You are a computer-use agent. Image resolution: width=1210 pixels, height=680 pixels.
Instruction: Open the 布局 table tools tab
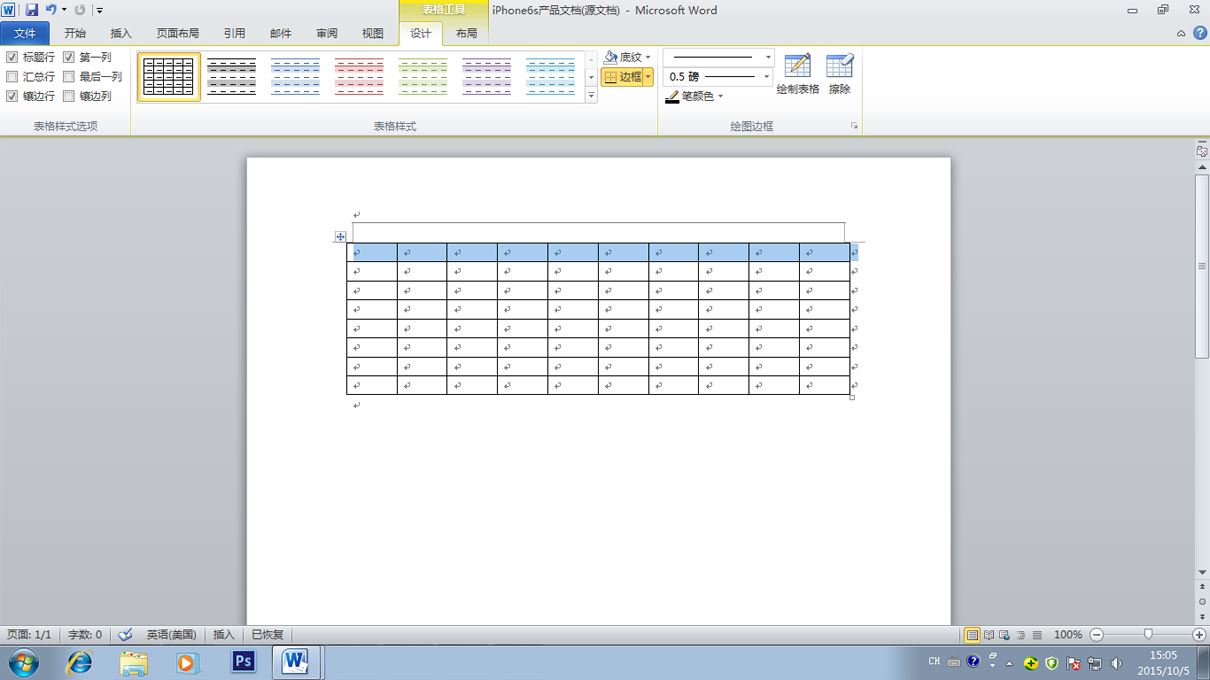[467, 33]
